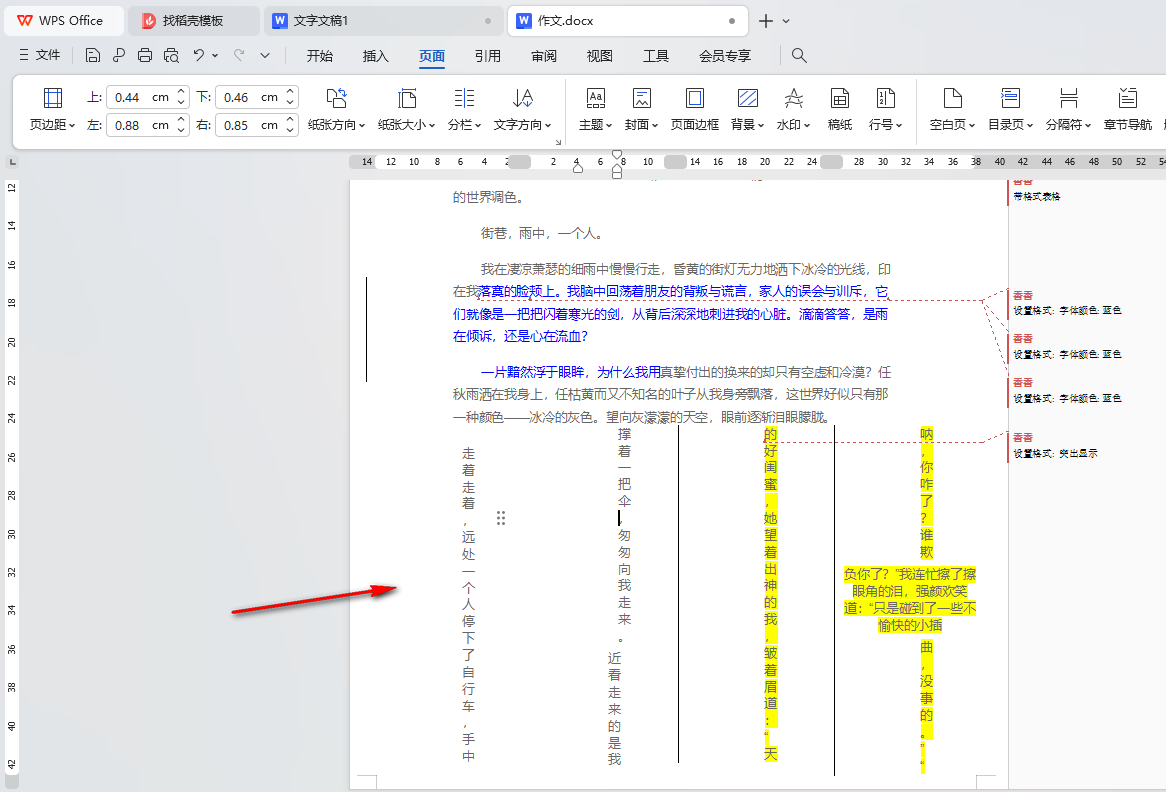Click the print icon in the quick toolbar
Screen dimensions: 1166x792
coord(145,55)
